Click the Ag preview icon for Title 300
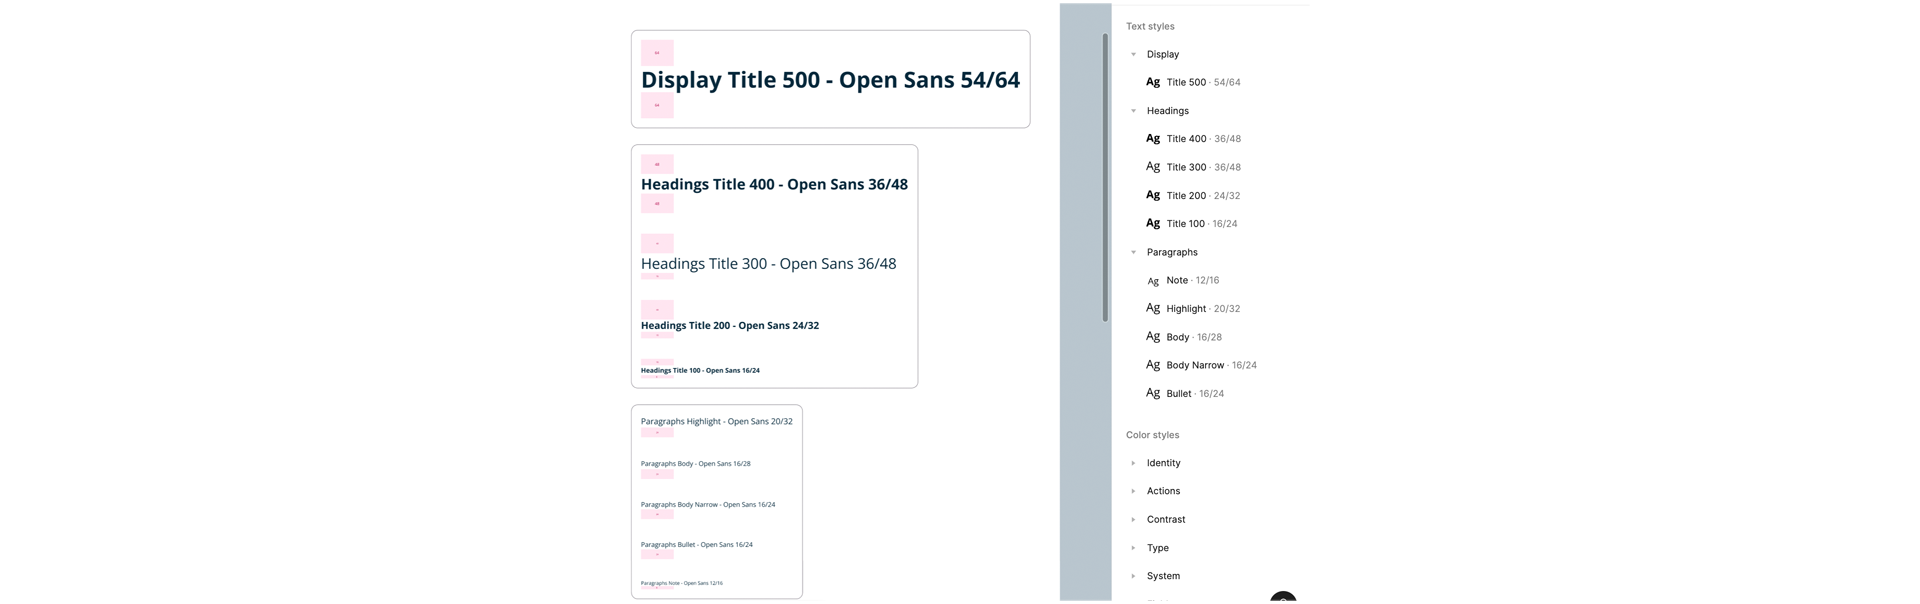 click(x=1152, y=167)
